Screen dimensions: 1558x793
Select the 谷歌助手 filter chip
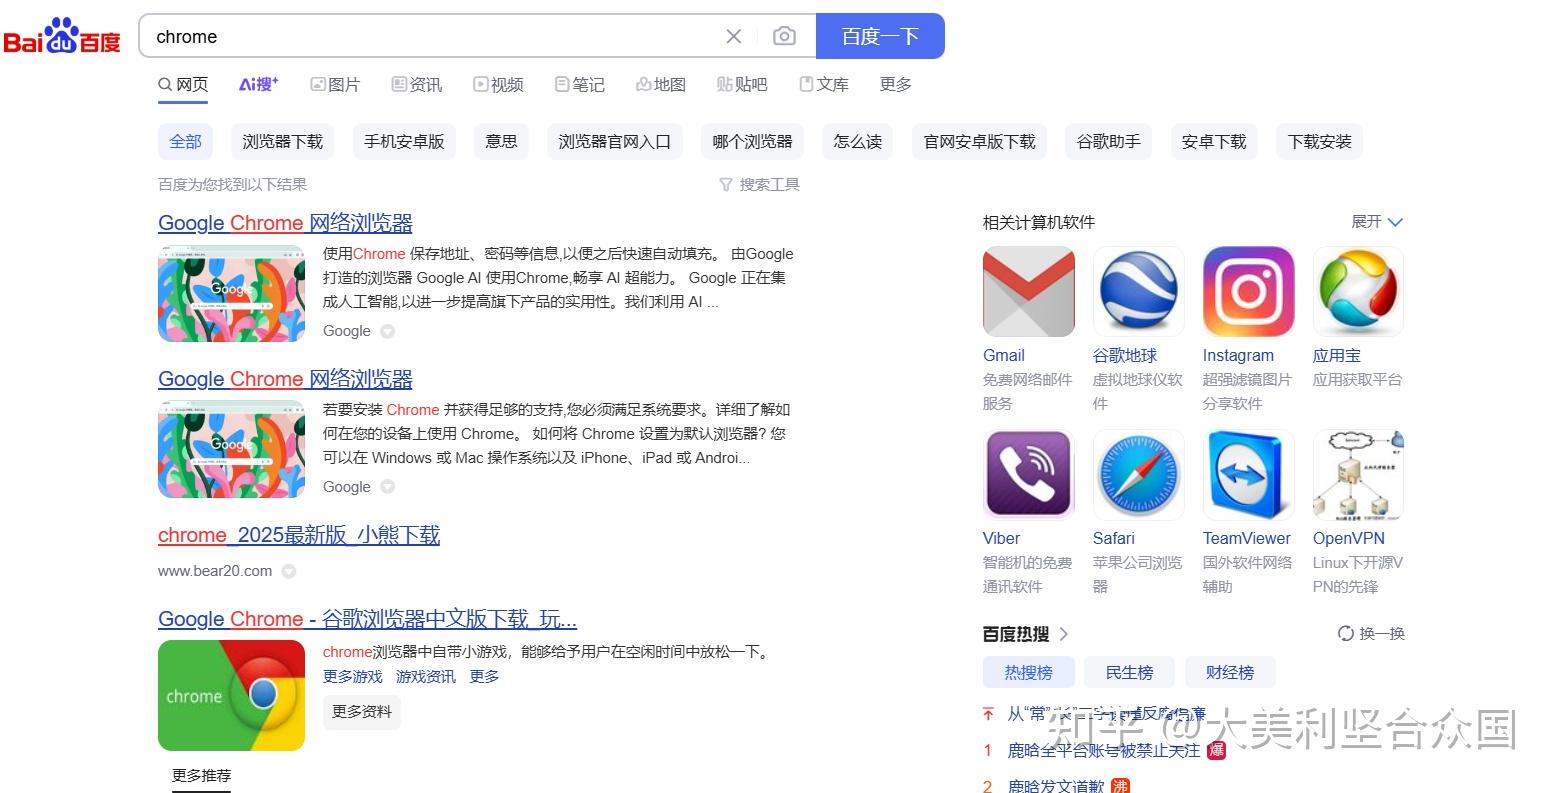(x=1108, y=141)
